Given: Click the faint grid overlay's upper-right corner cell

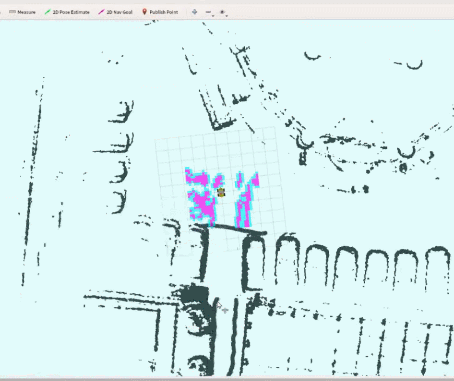Looking at the screenshot, I should pyautogui.click(x=270, y=133).
